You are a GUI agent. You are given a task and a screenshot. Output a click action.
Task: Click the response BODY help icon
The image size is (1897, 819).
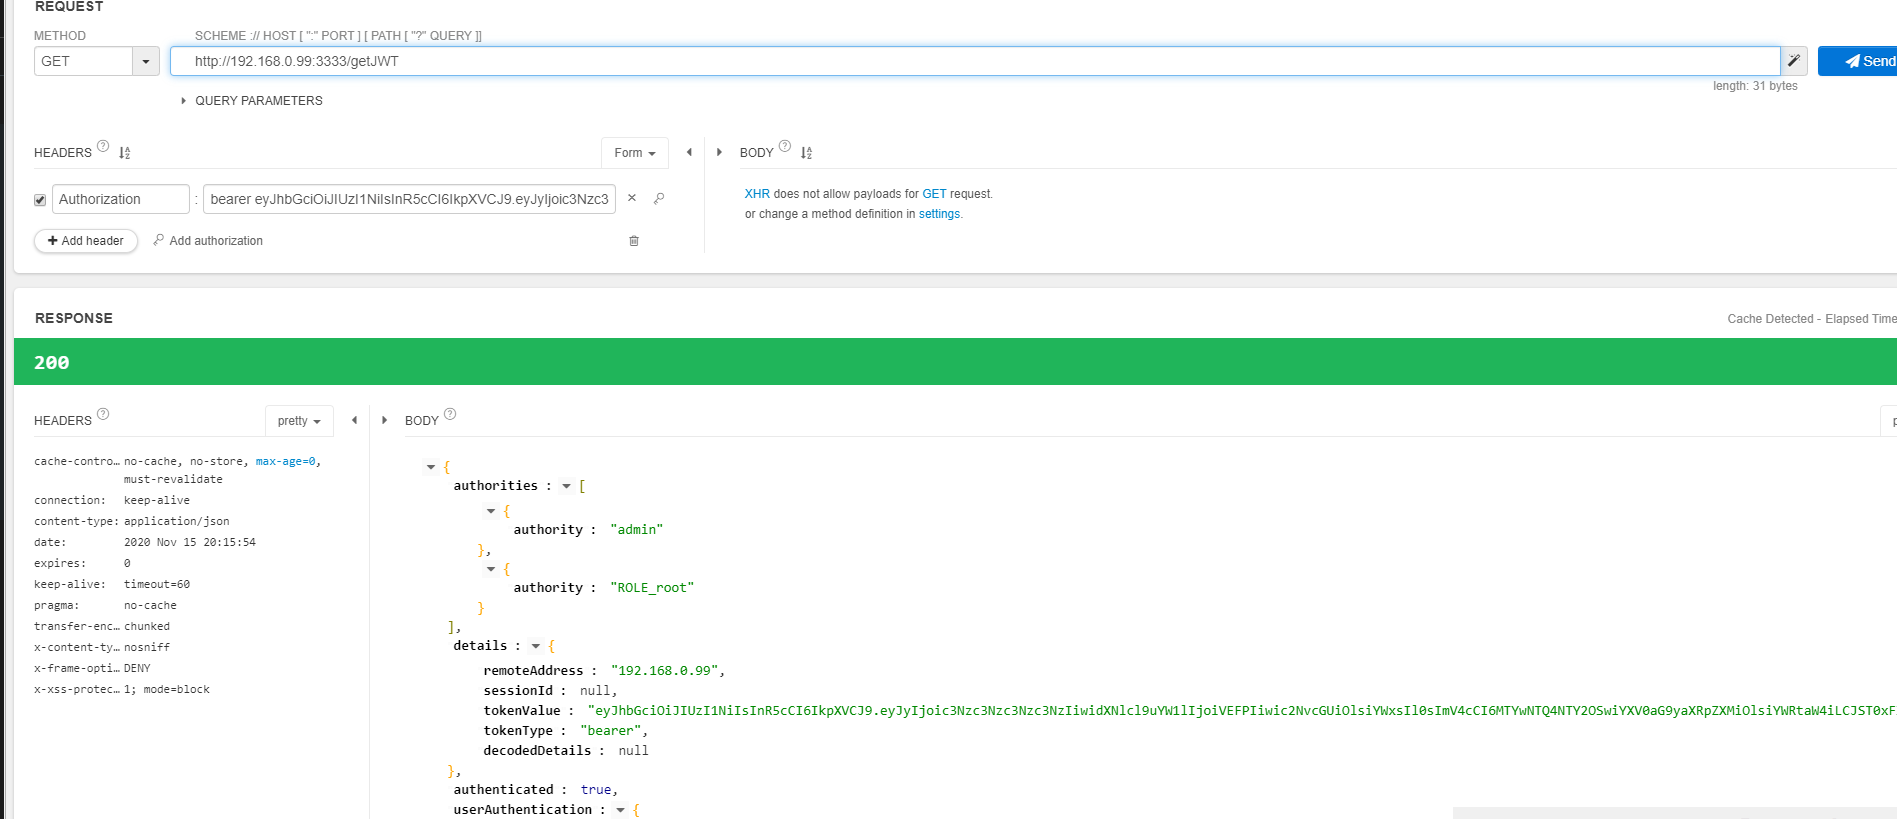click(450, 414)
